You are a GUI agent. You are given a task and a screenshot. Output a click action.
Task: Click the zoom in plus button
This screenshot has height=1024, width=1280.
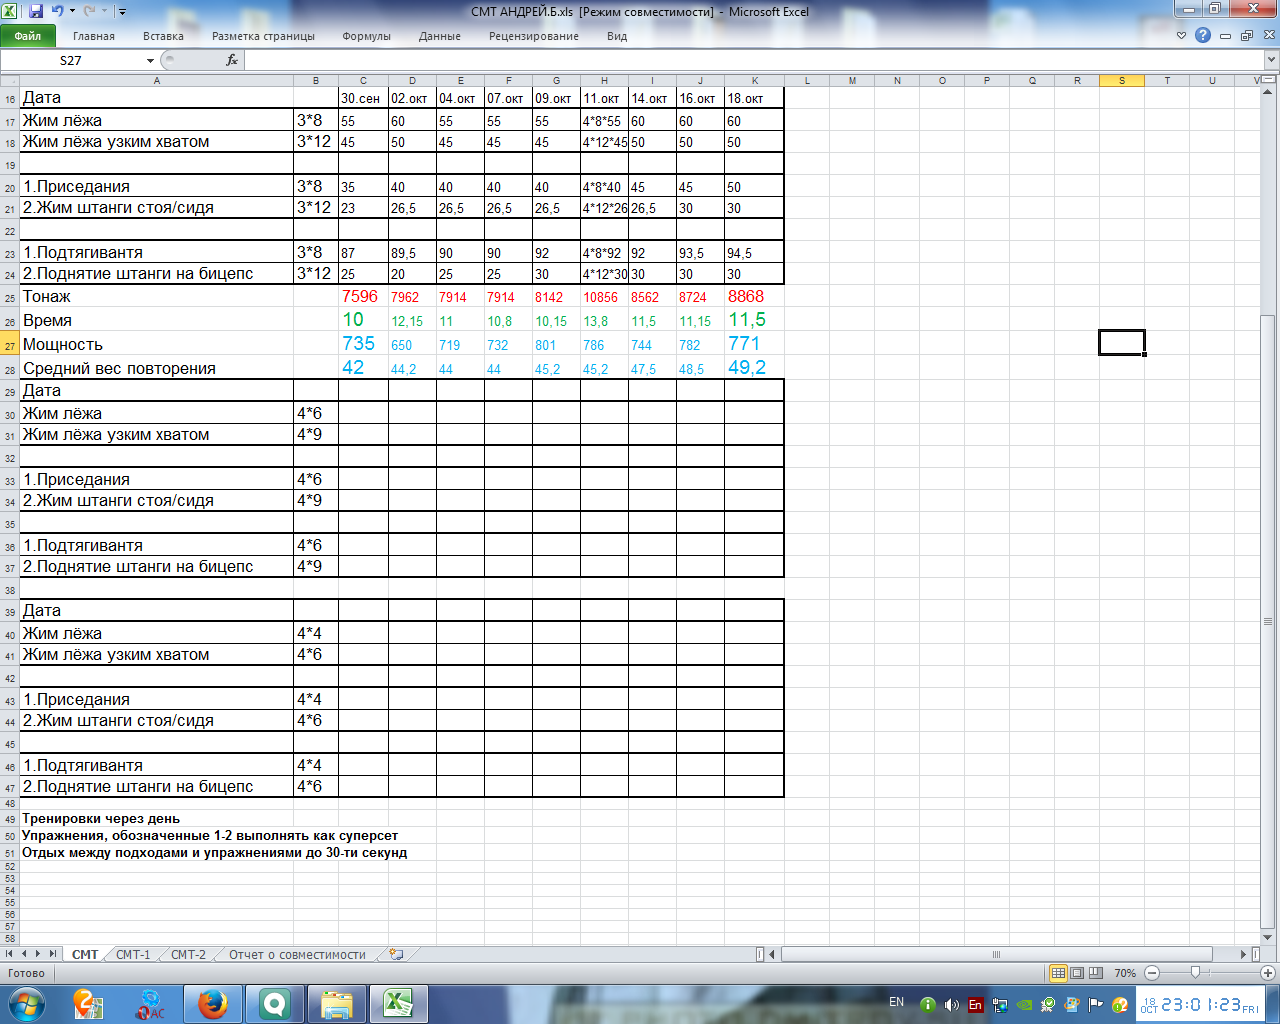pyautogui.click(x=1269, y=973)
